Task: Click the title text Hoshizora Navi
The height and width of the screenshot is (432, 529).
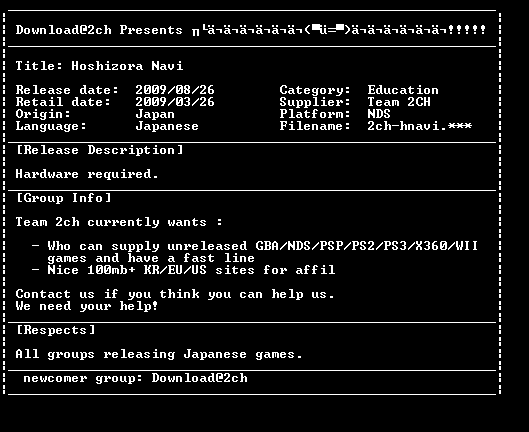Action: pos(127,65)
